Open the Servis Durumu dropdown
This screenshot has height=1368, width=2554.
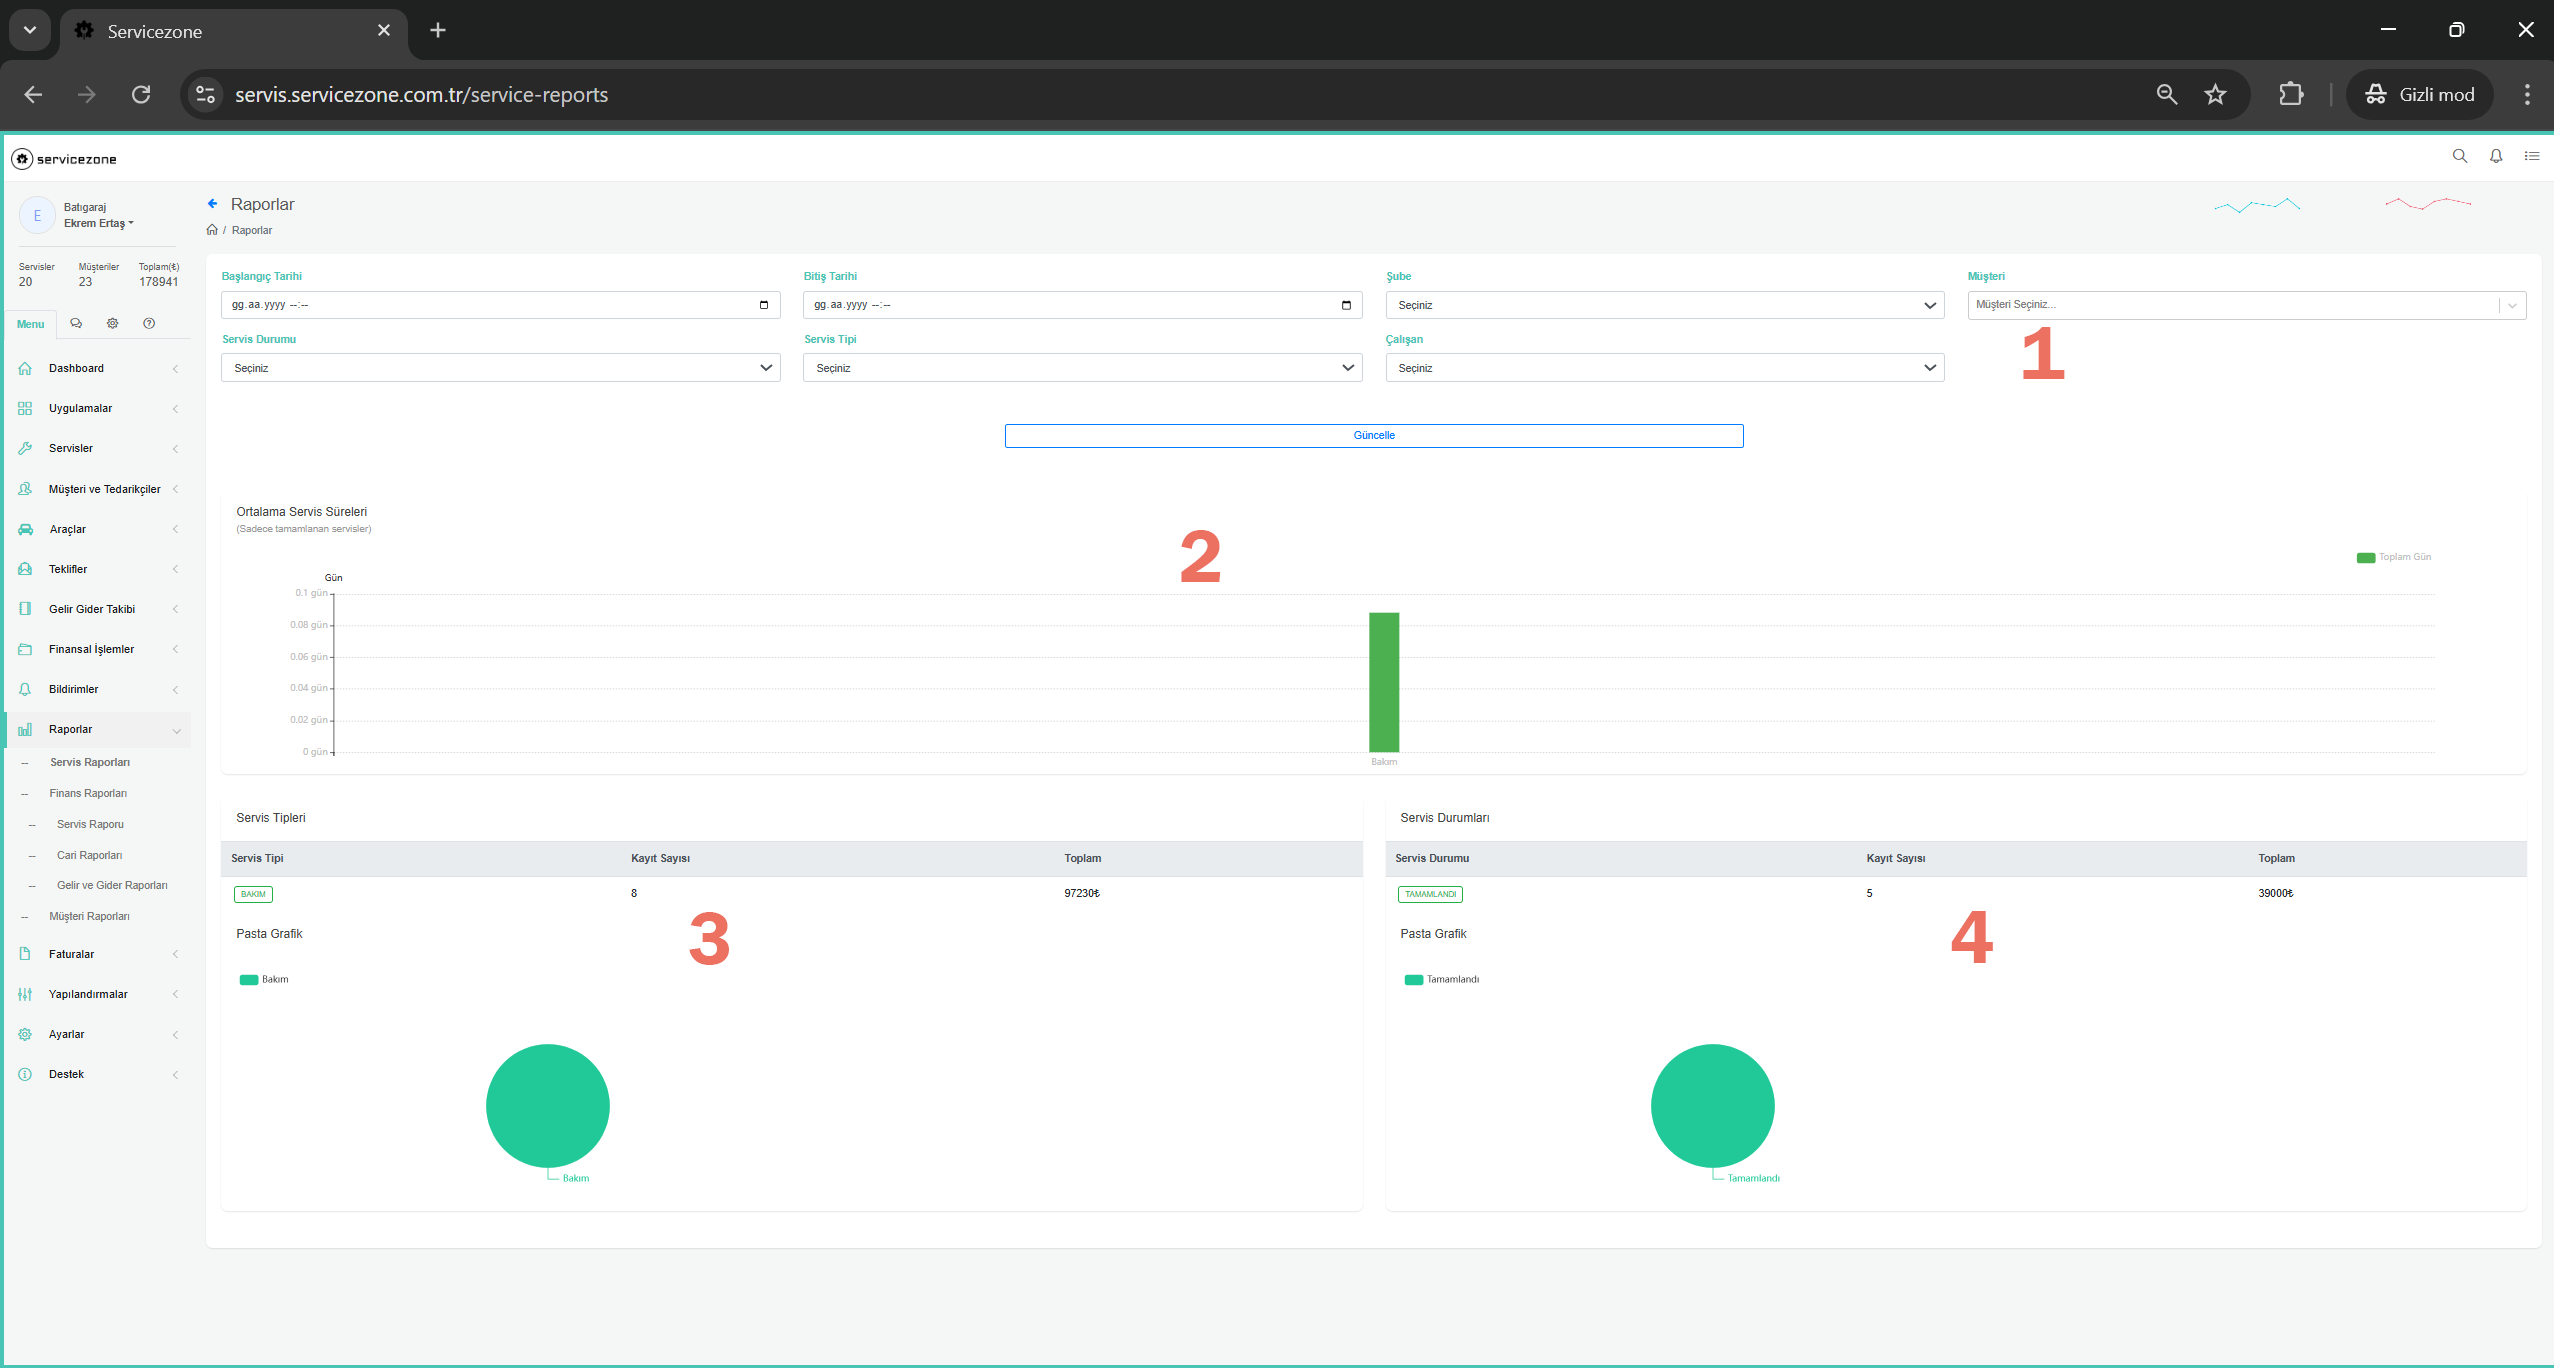point(500,368)
